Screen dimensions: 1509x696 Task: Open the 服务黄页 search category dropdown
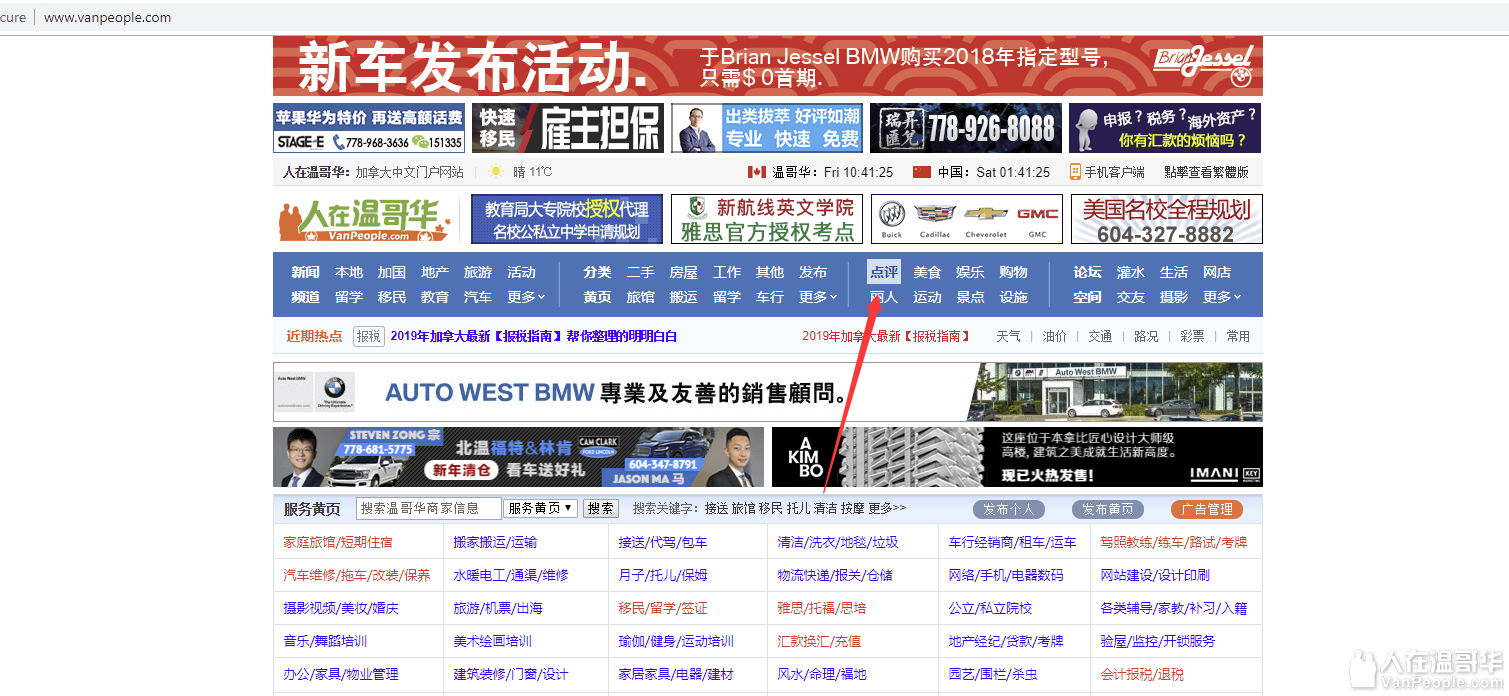pos(541,508)
